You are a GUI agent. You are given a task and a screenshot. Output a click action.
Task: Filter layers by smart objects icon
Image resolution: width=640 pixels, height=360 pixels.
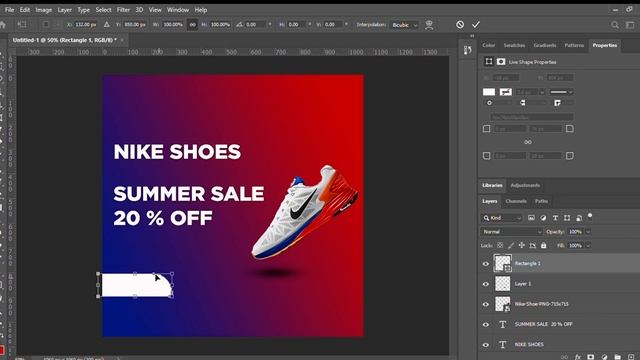[x=579, y=218]
